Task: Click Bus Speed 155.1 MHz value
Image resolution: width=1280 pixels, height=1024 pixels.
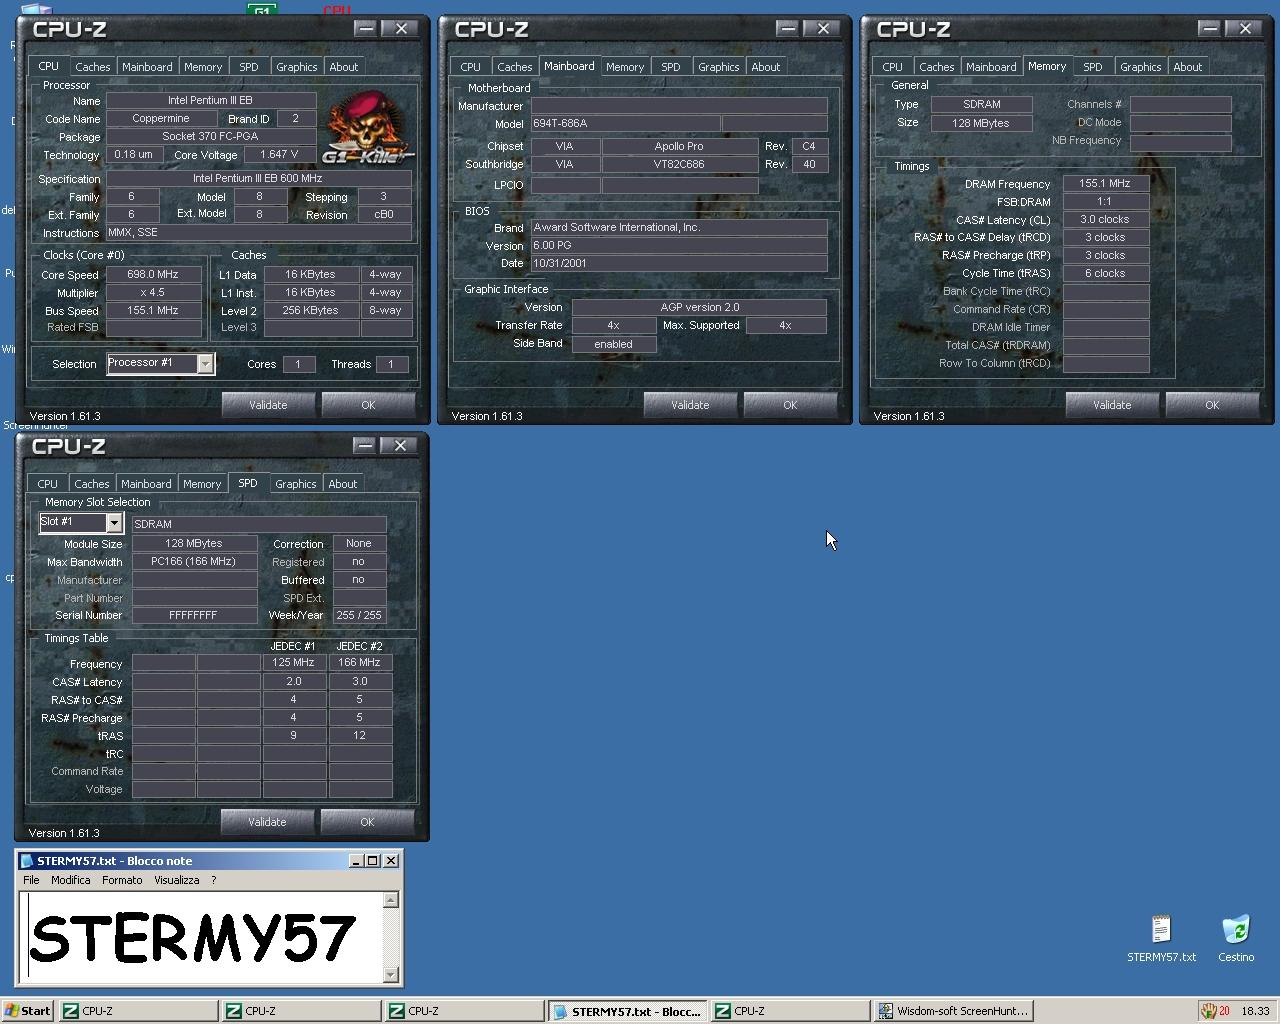Action: click(153, 311)
